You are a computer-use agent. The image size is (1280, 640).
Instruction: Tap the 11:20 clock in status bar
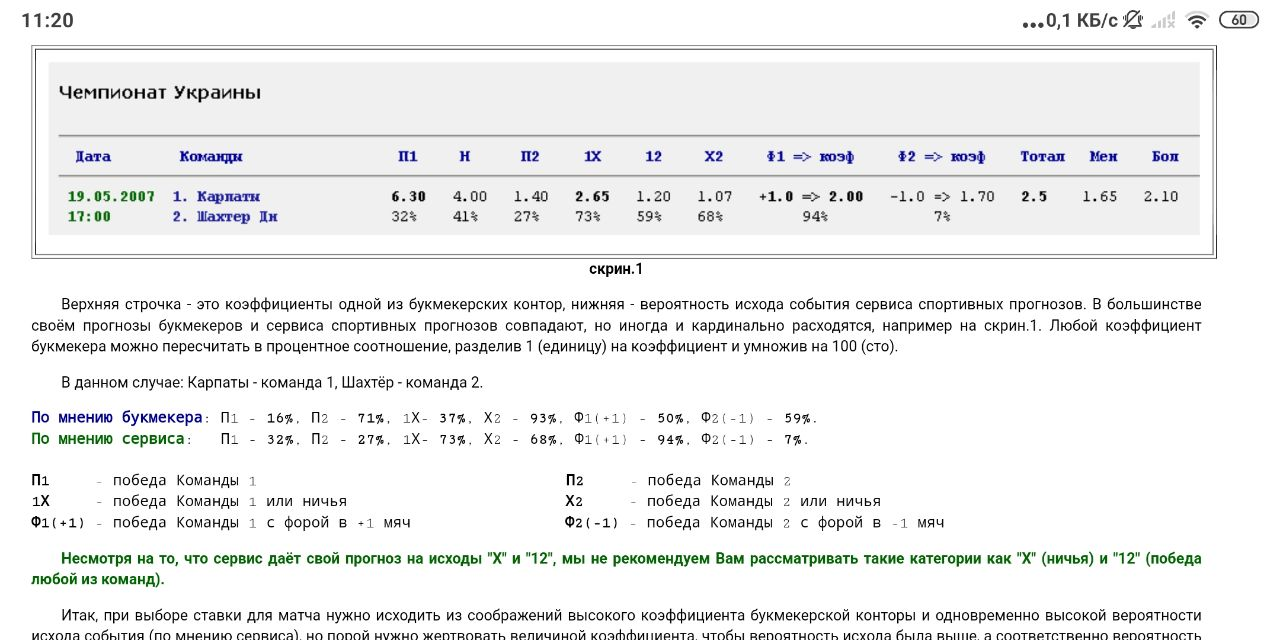point(47,20)
